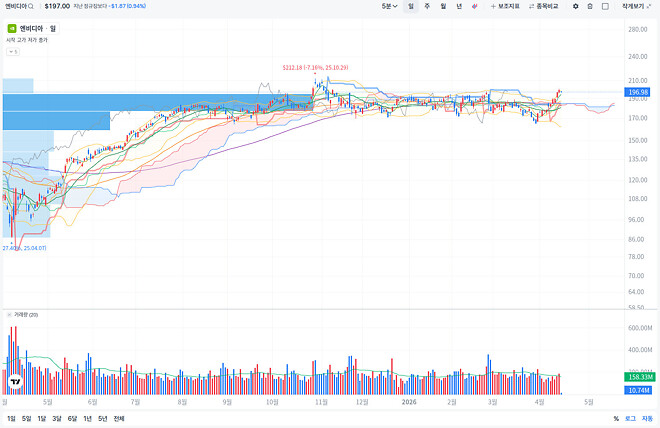
Task: Select the 5일 range button
Action: 26,419
